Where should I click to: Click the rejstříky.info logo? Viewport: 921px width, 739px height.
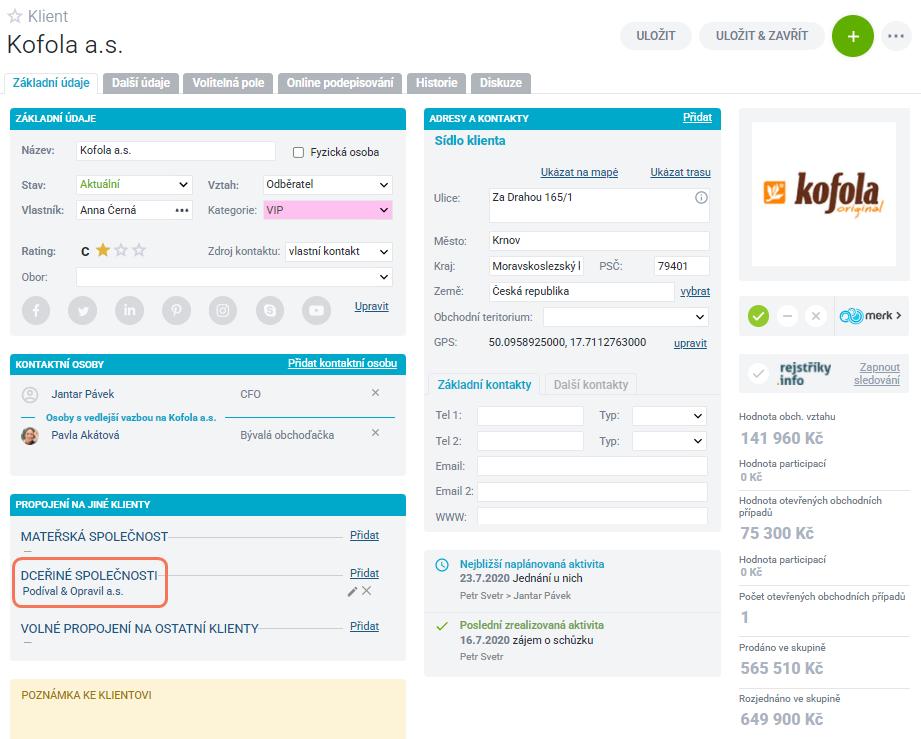click(804, 374)
